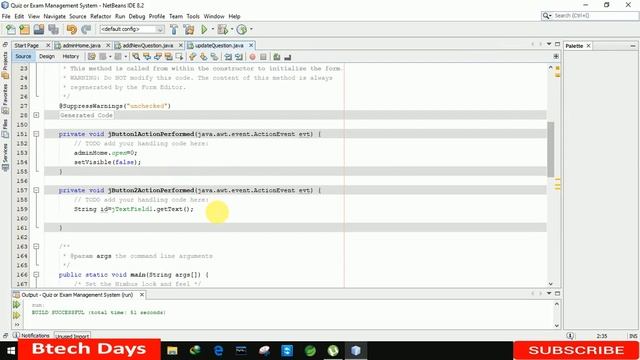Click the Windows Start button
Screen dimensions: 640x360
(11, 351)
